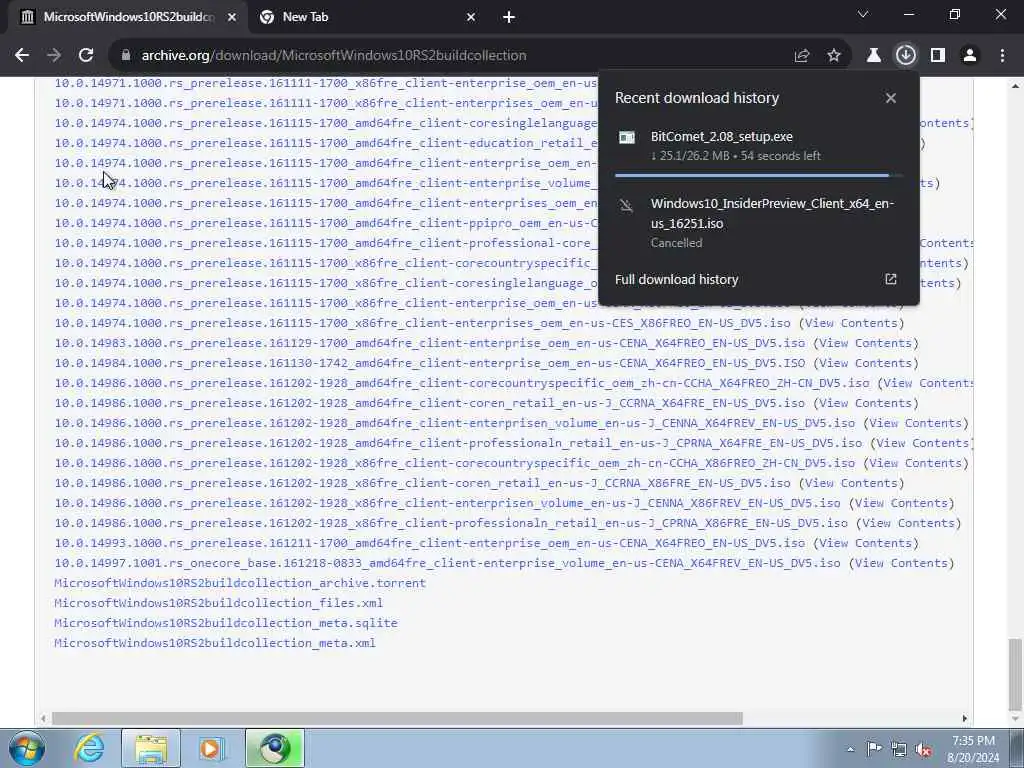
Task: Download 10.0.14986 amd64 professionaln_retail ISO
Action: click(458, 443)
